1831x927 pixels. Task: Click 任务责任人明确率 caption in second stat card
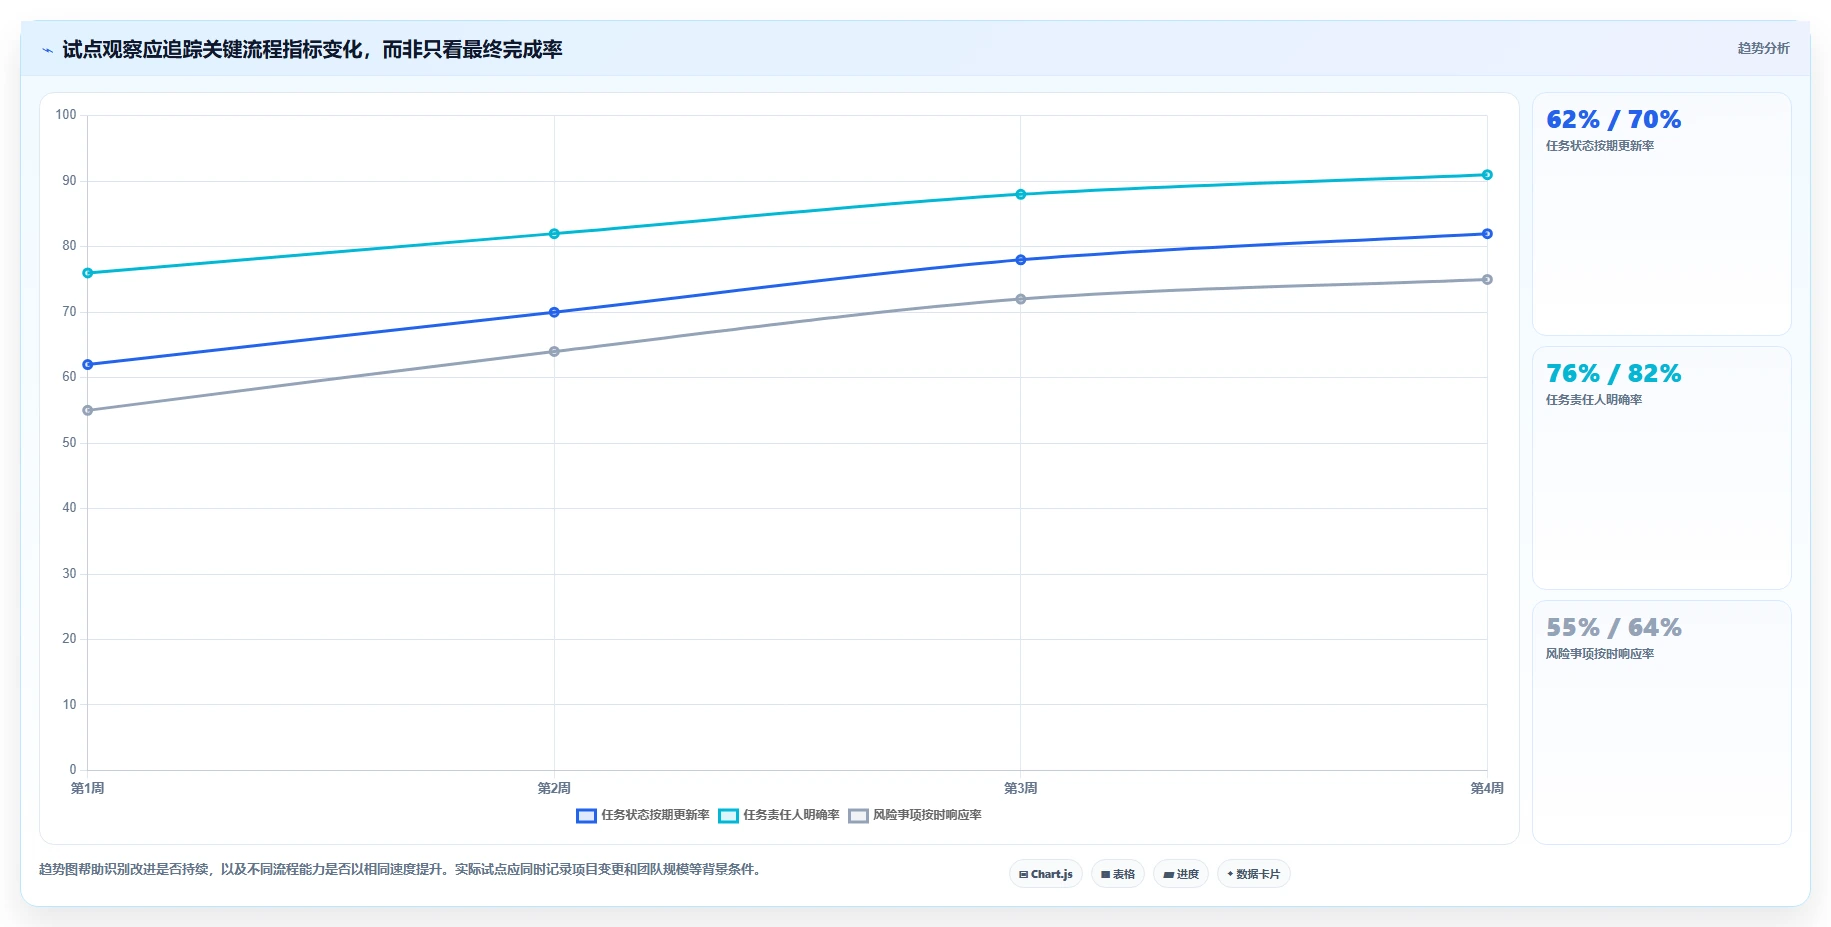[x=1594, y=400]
